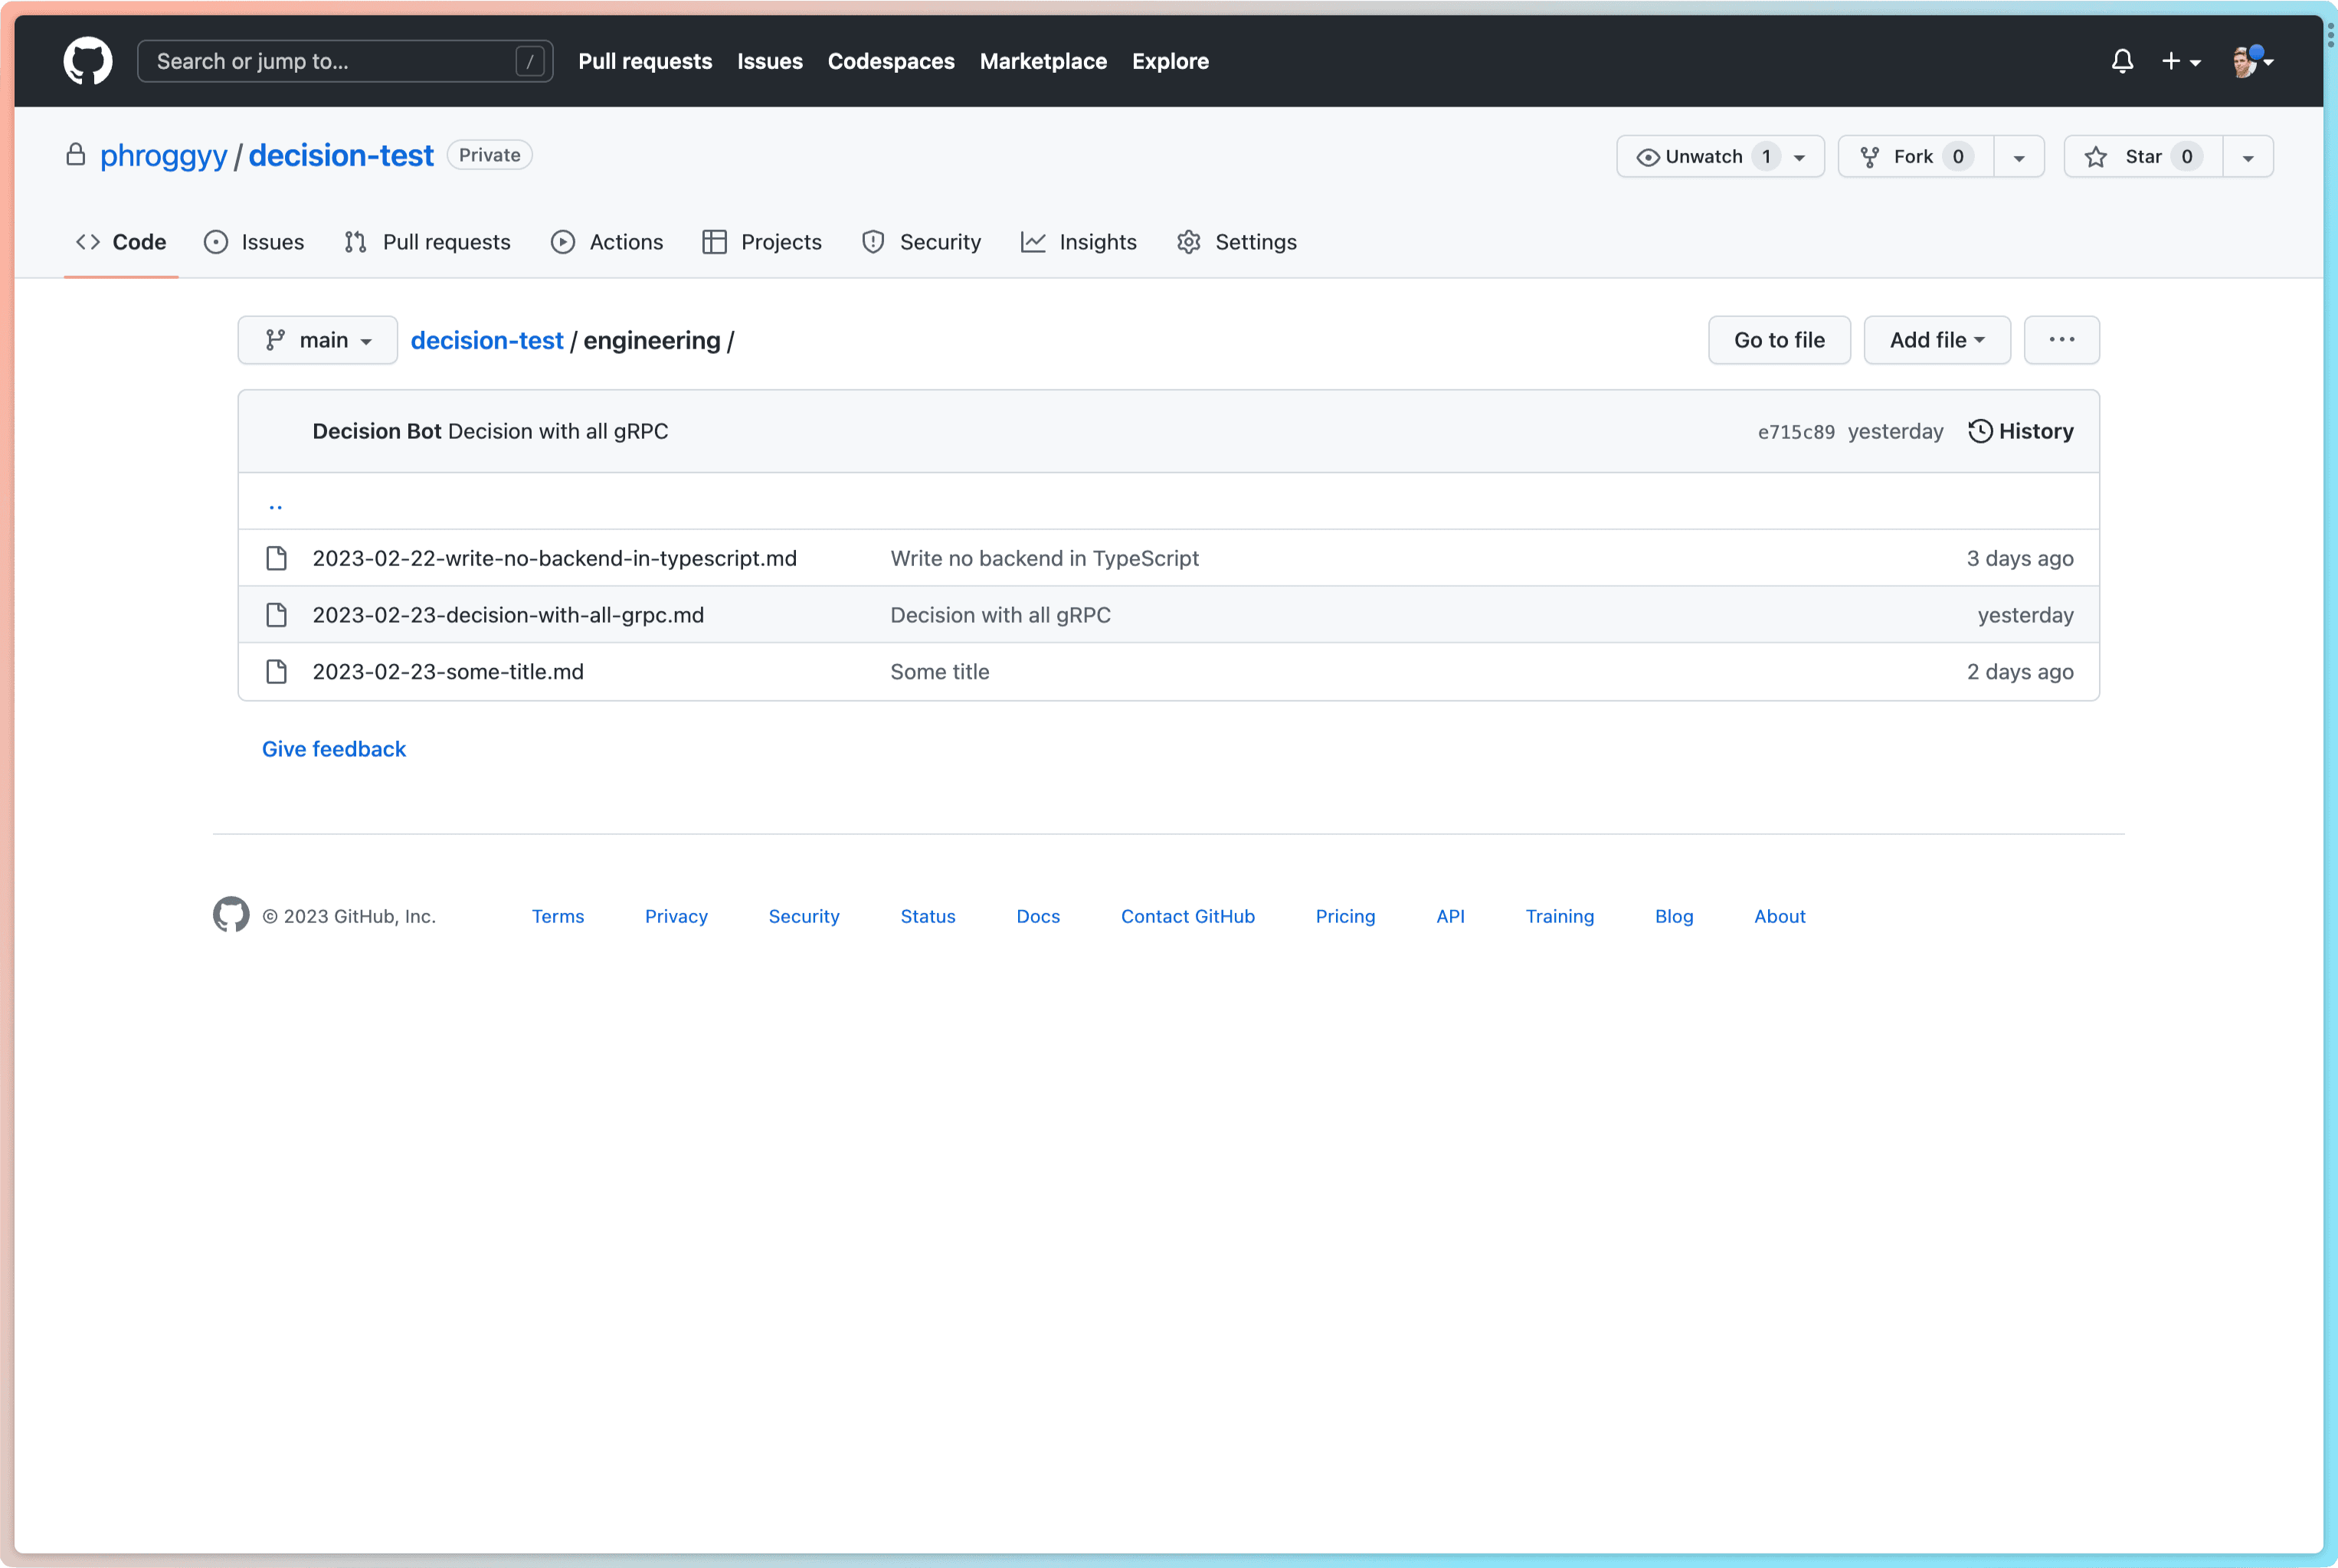Open commit Write no backend in TypeScript
The image size is (2338, 1568).
1045,558
